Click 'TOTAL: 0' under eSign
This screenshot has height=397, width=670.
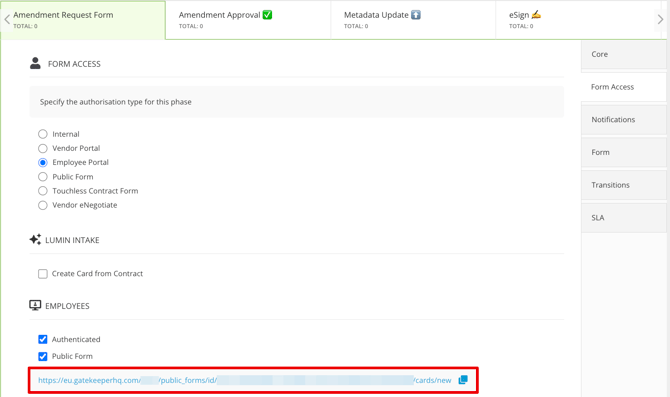pos(521,26)
